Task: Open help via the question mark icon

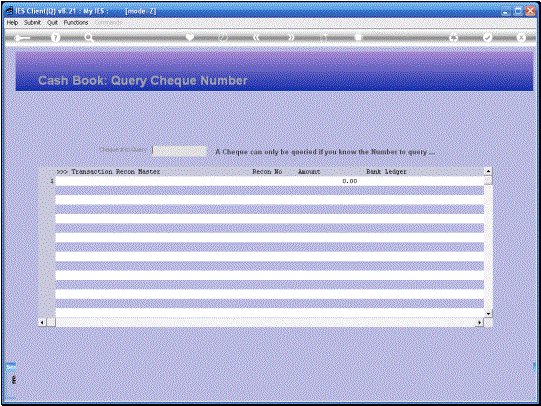Action: click(55, 38)
